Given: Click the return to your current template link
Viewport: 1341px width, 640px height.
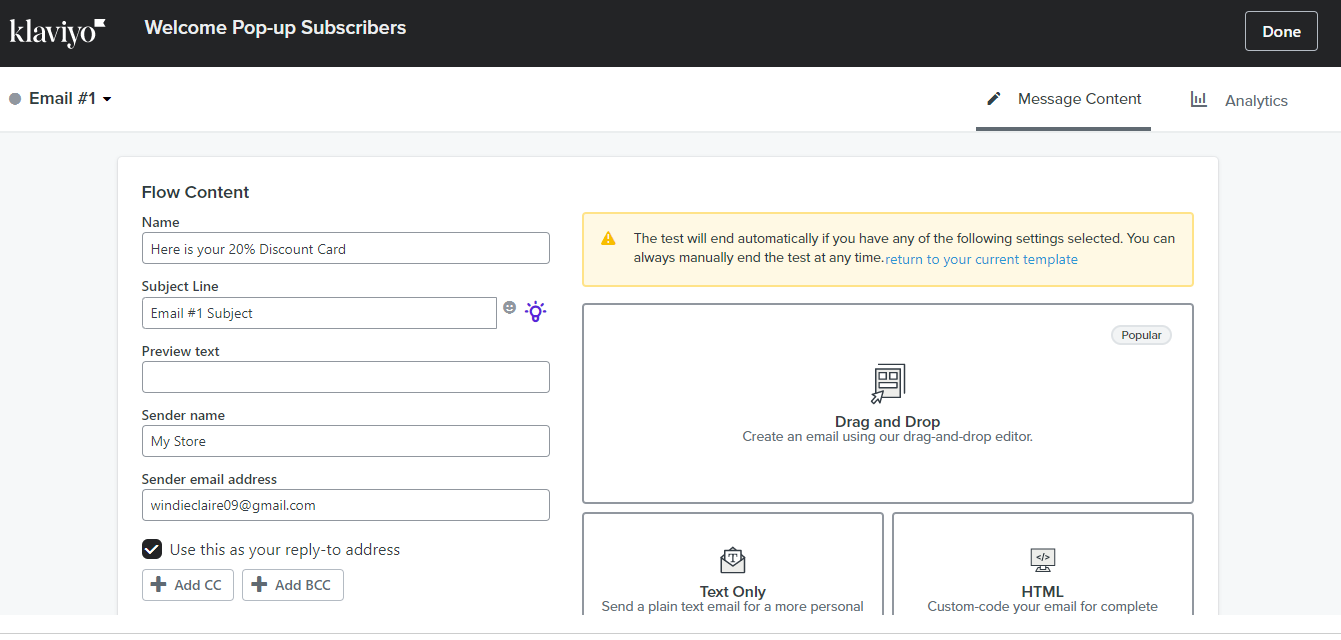Looking at the screenshot, I should coord(982,259).
